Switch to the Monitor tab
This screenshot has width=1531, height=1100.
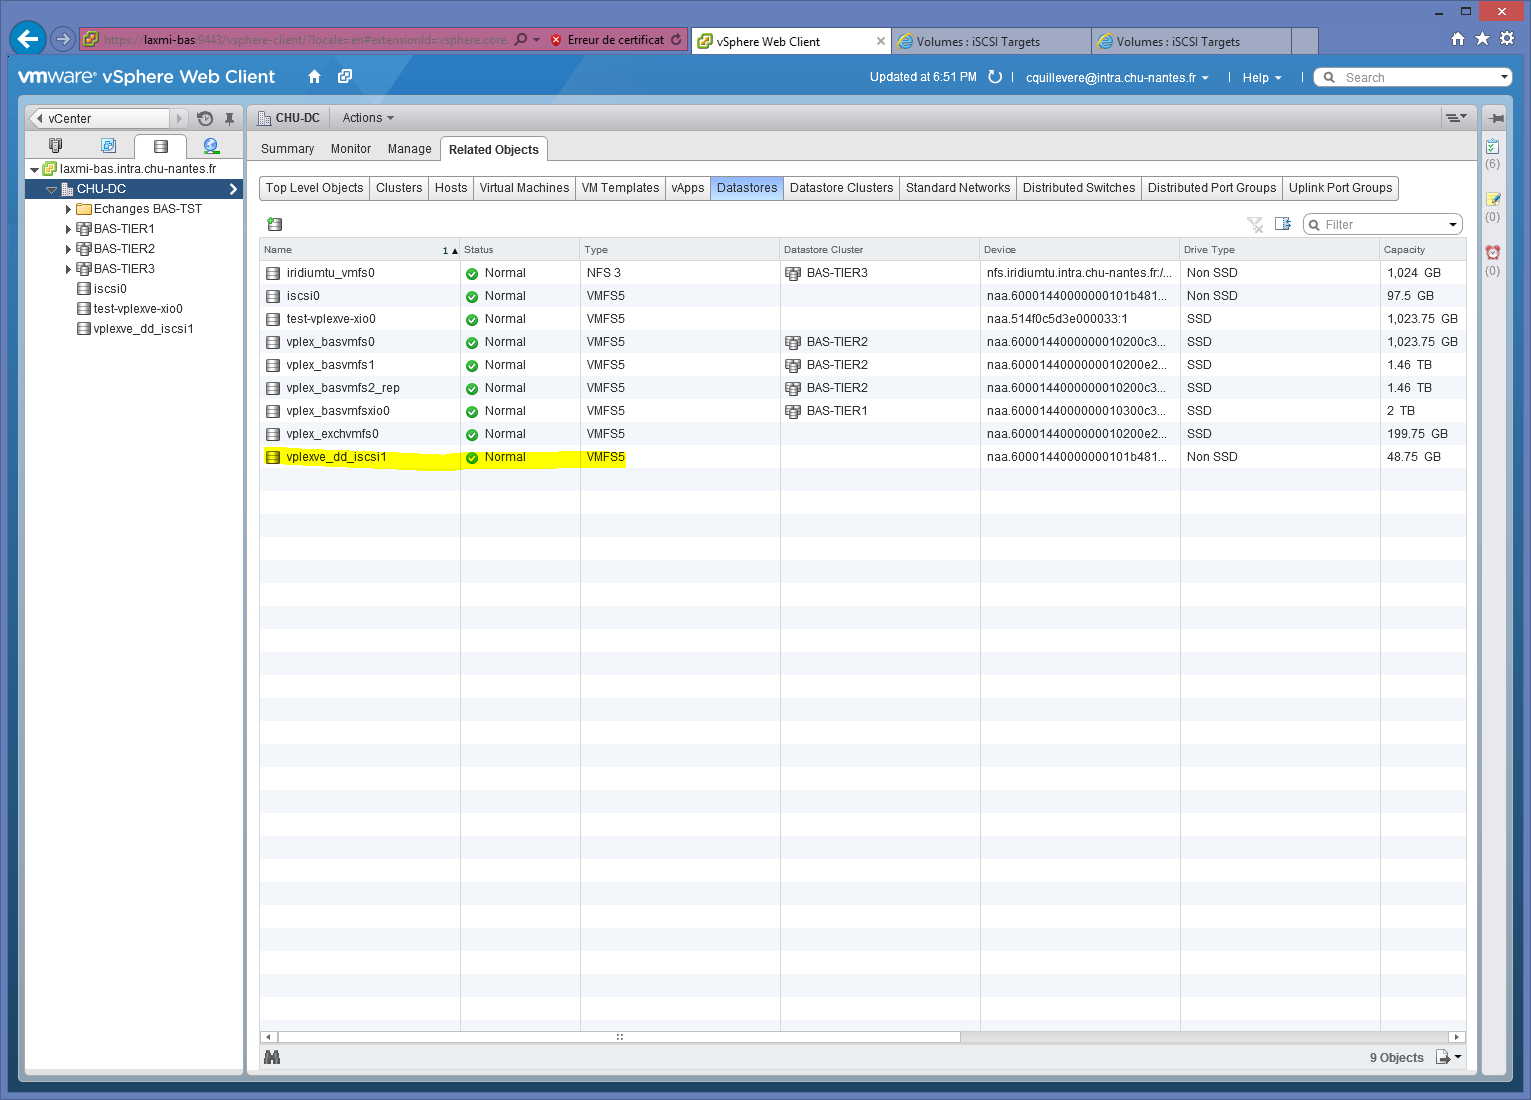[350, 149]
